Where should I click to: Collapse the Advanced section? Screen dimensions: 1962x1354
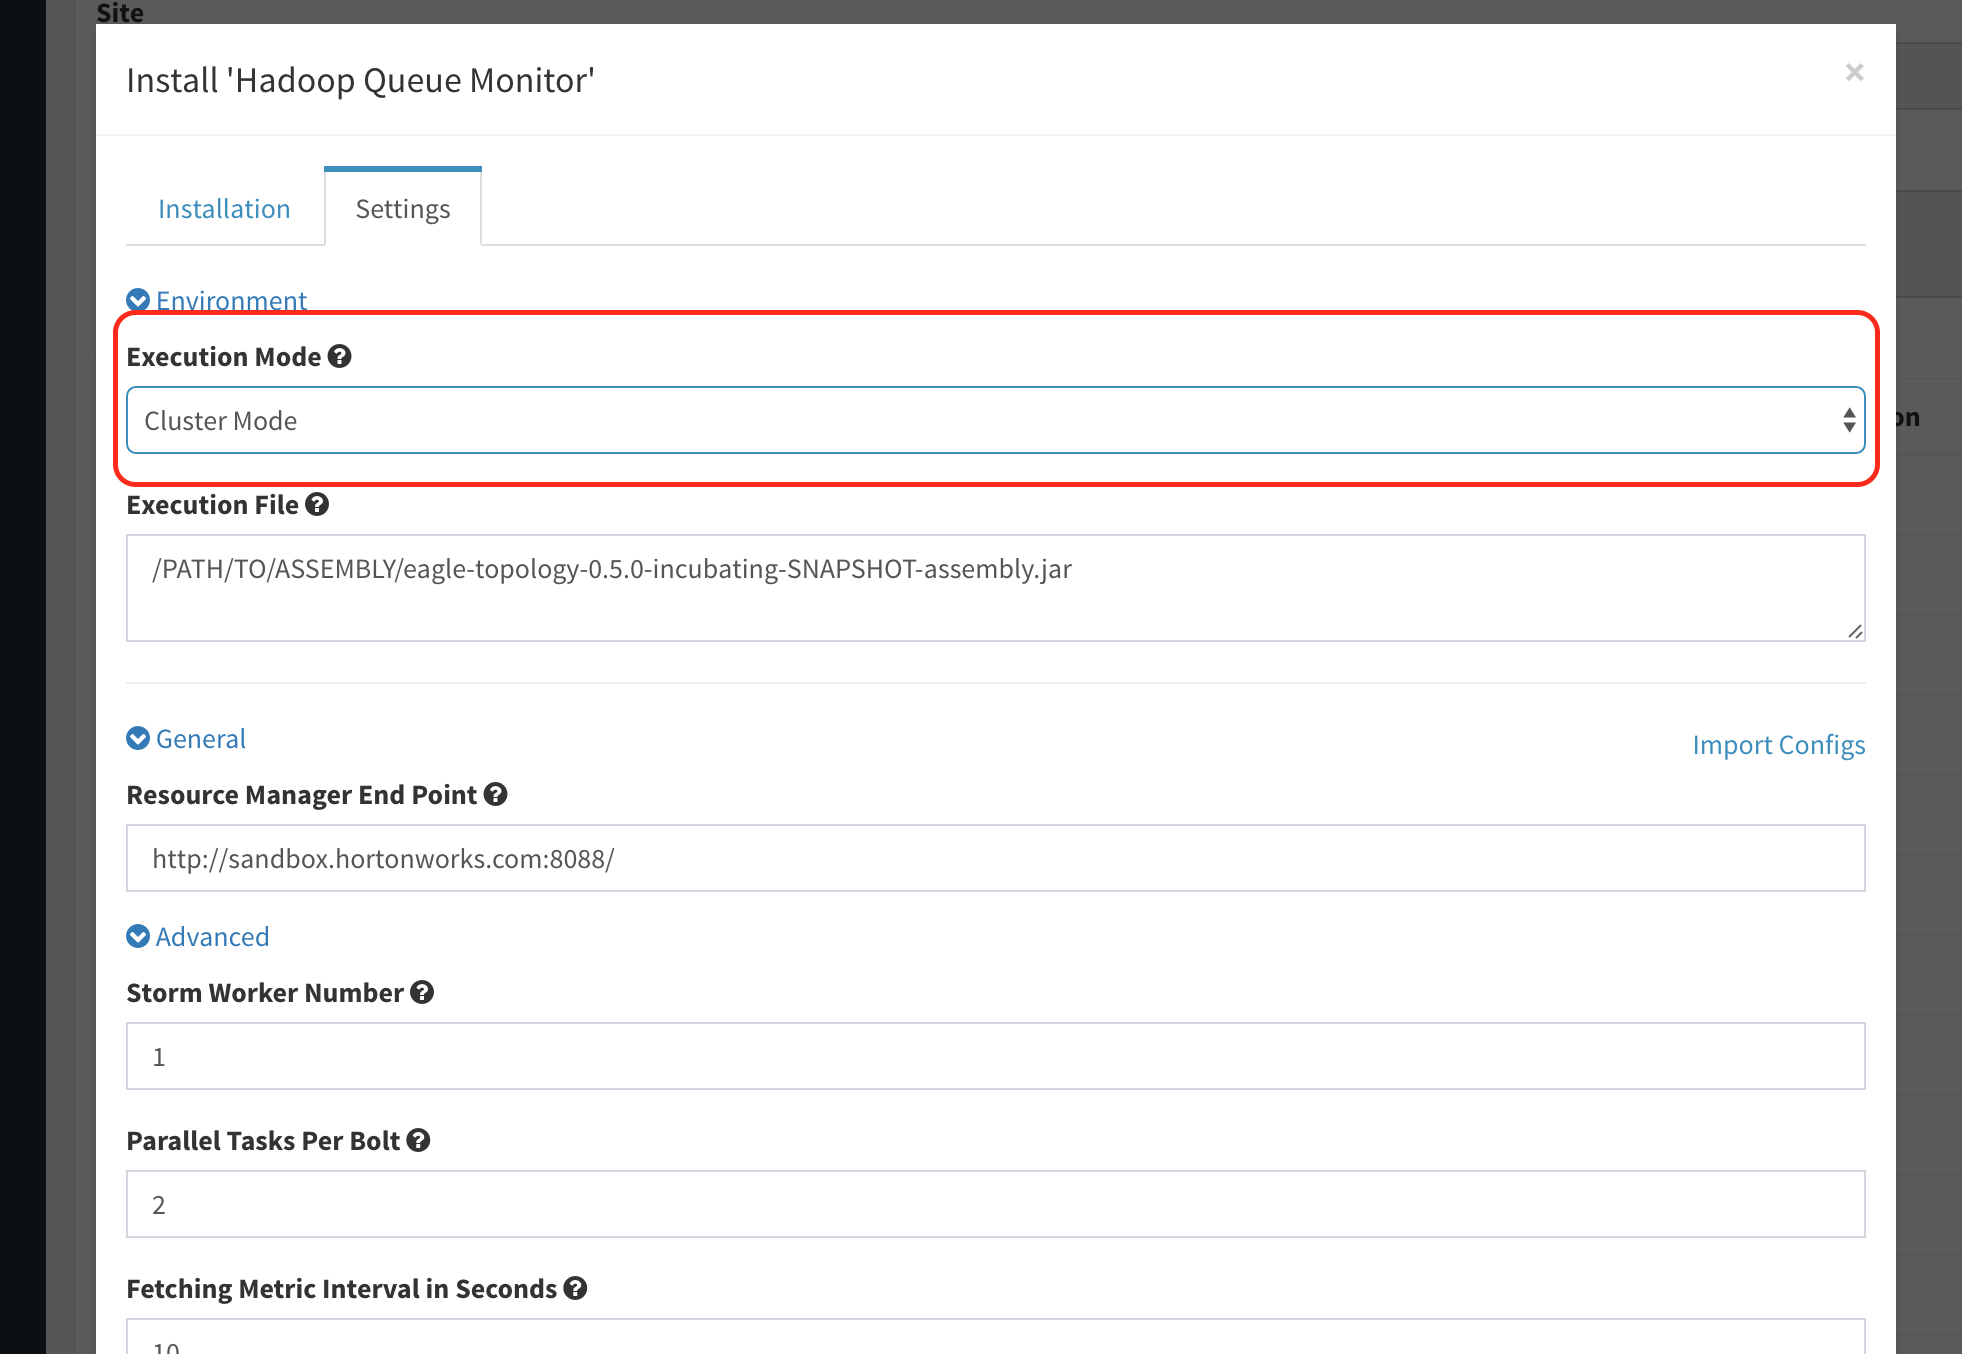[x=138, y=937]
